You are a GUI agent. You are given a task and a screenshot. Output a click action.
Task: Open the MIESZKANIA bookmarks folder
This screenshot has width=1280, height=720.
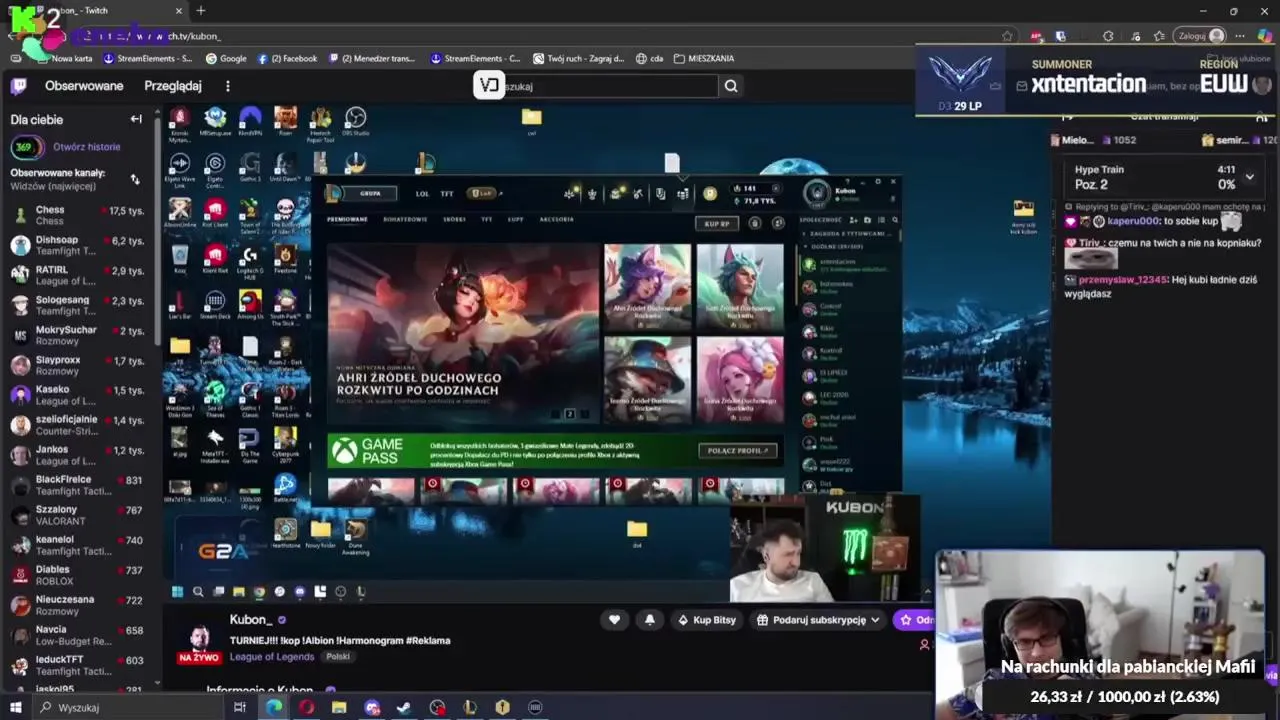[x=704, y=59]
